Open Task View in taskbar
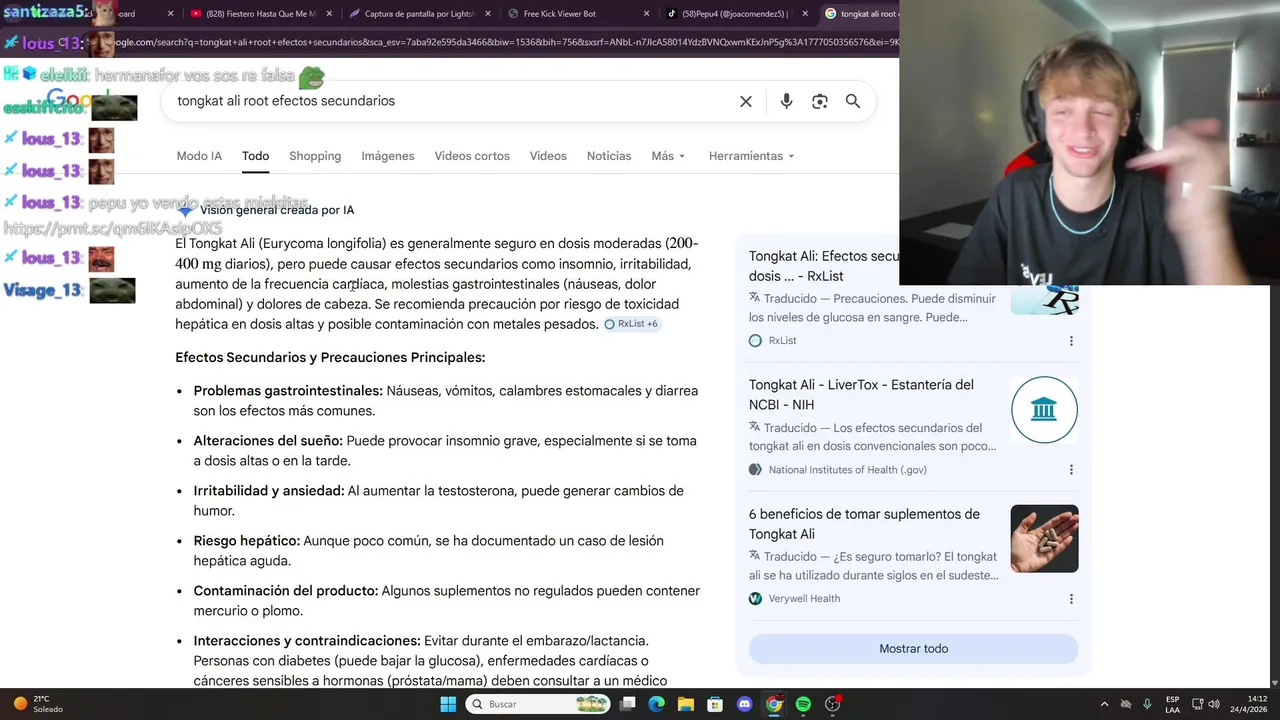The height and width of the screenshot is (720, 1280). (x=627, y=704)
